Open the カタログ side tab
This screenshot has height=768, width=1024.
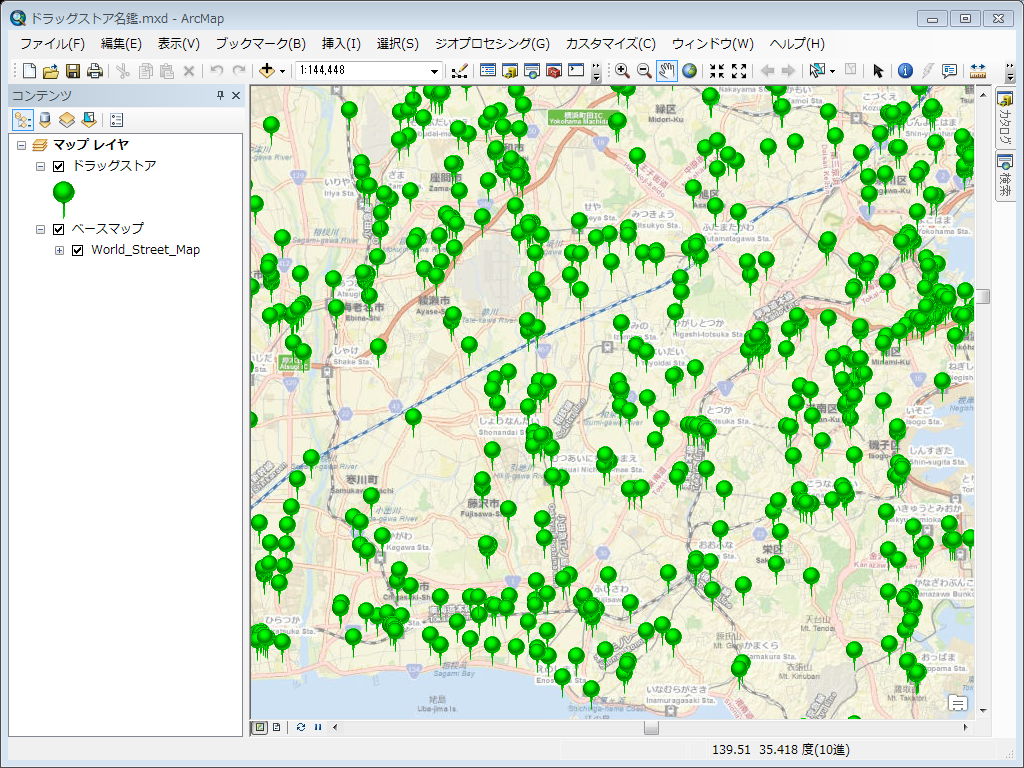[1005, 118]
